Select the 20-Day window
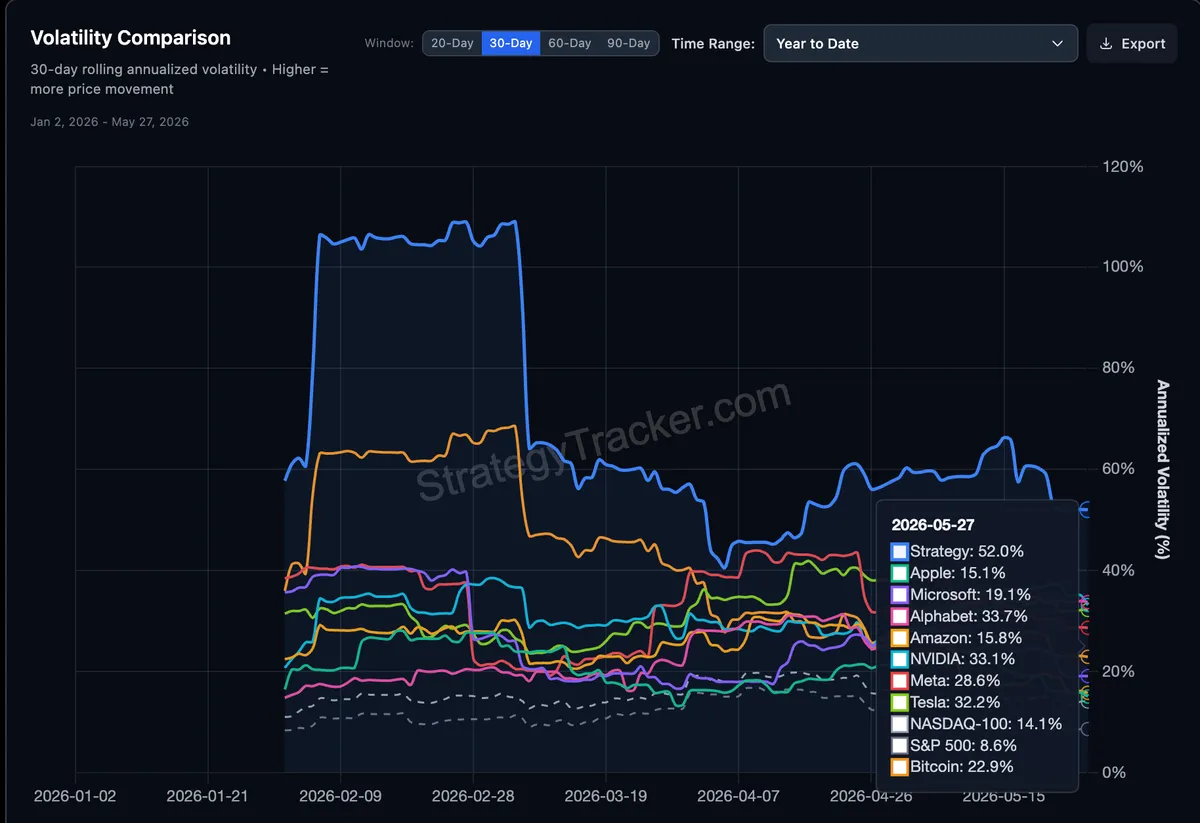Viewport: 1200px width, 823px height. tap(452, 43)
